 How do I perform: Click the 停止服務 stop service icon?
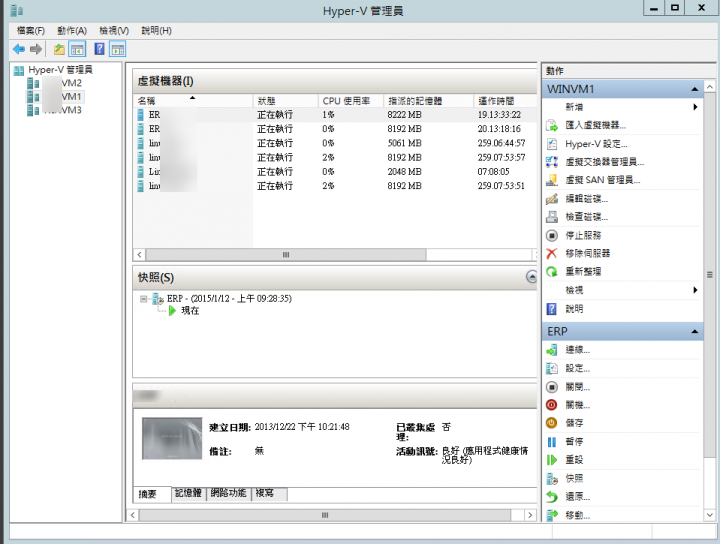point(551,236)
